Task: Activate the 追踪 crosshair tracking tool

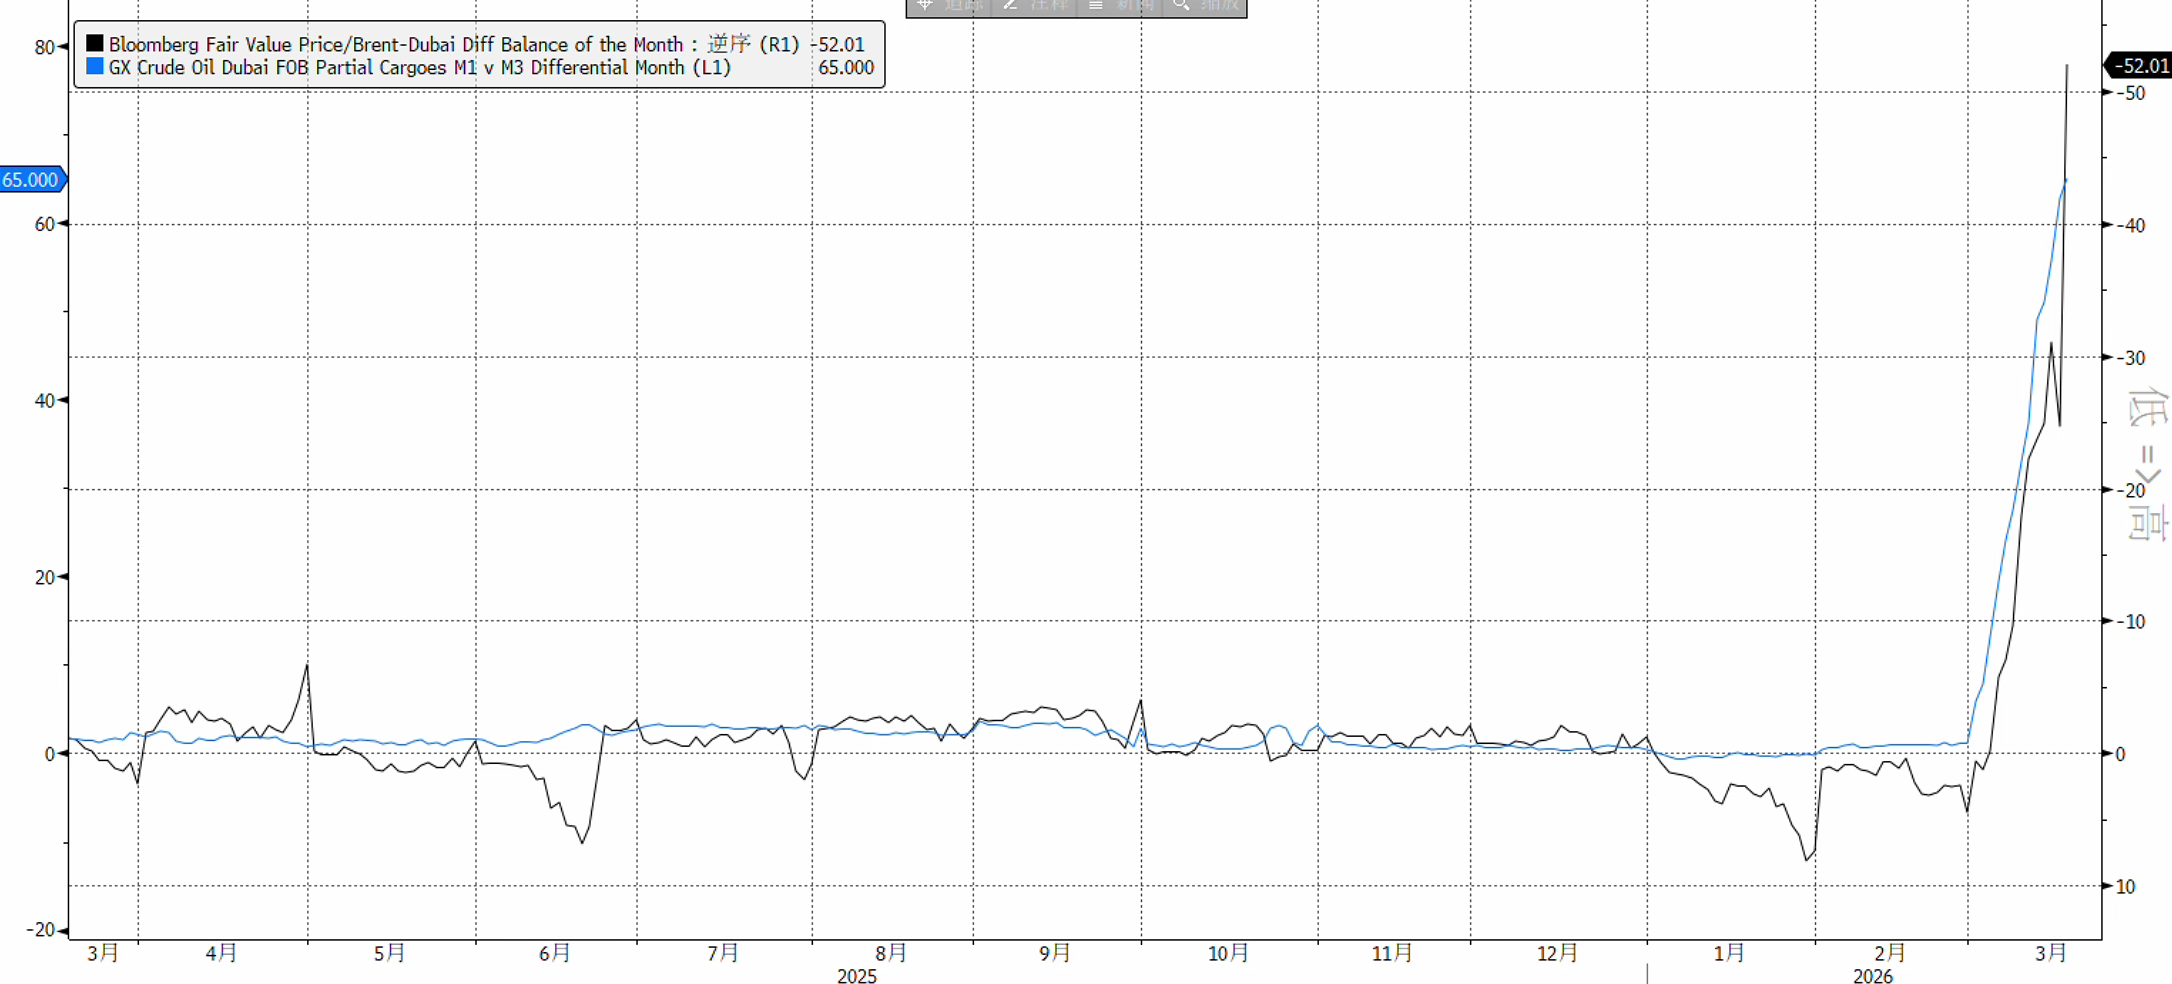Action: pos(949,6)
